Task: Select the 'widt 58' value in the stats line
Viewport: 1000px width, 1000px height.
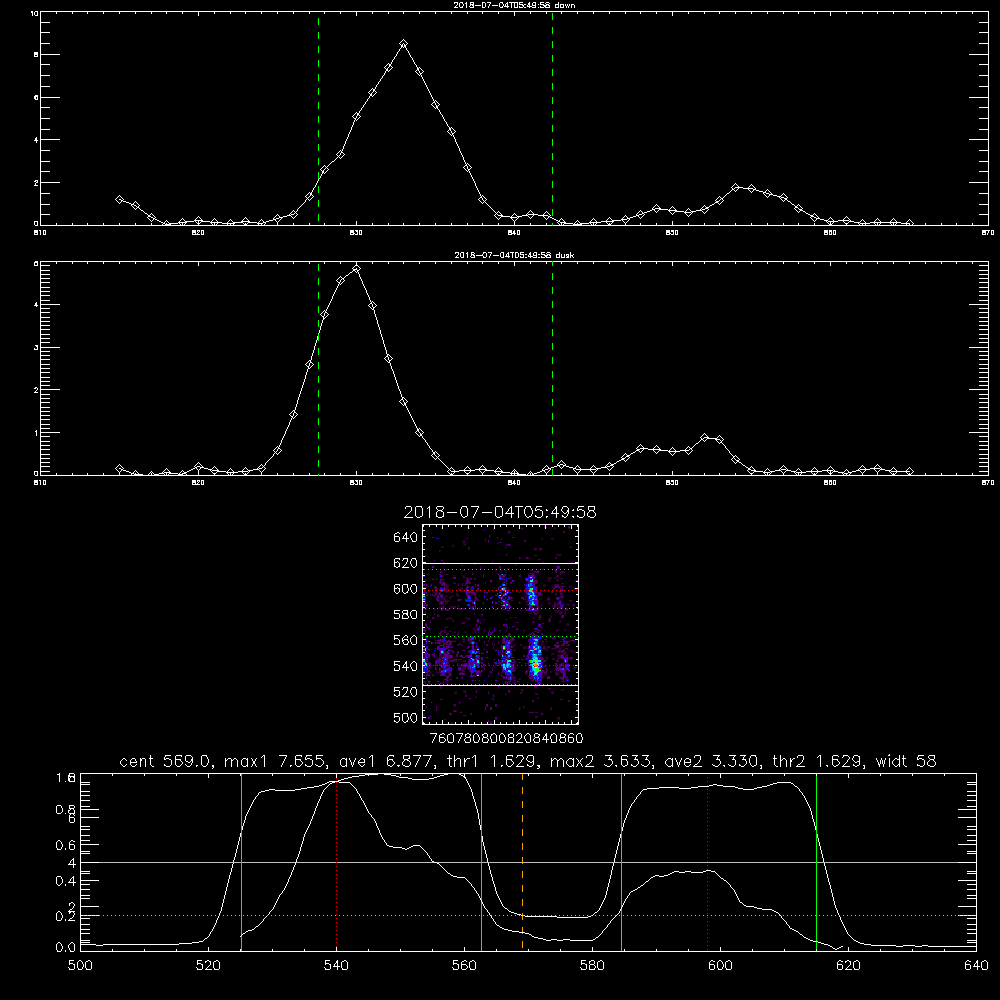Action: pyautogui.click(x=906, y=761)
